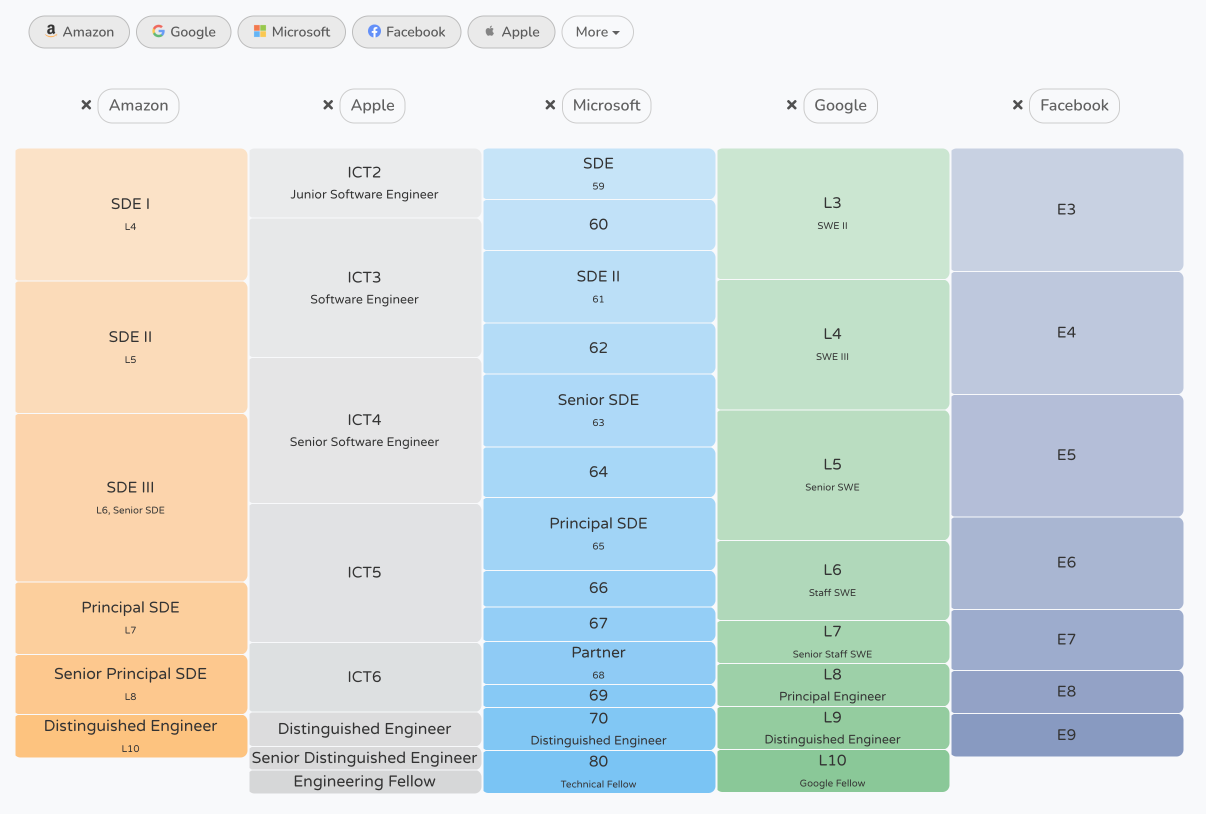Select Google L7 Senior Staff SWE block
The image size is (1206, 814).
coord(833,642)
